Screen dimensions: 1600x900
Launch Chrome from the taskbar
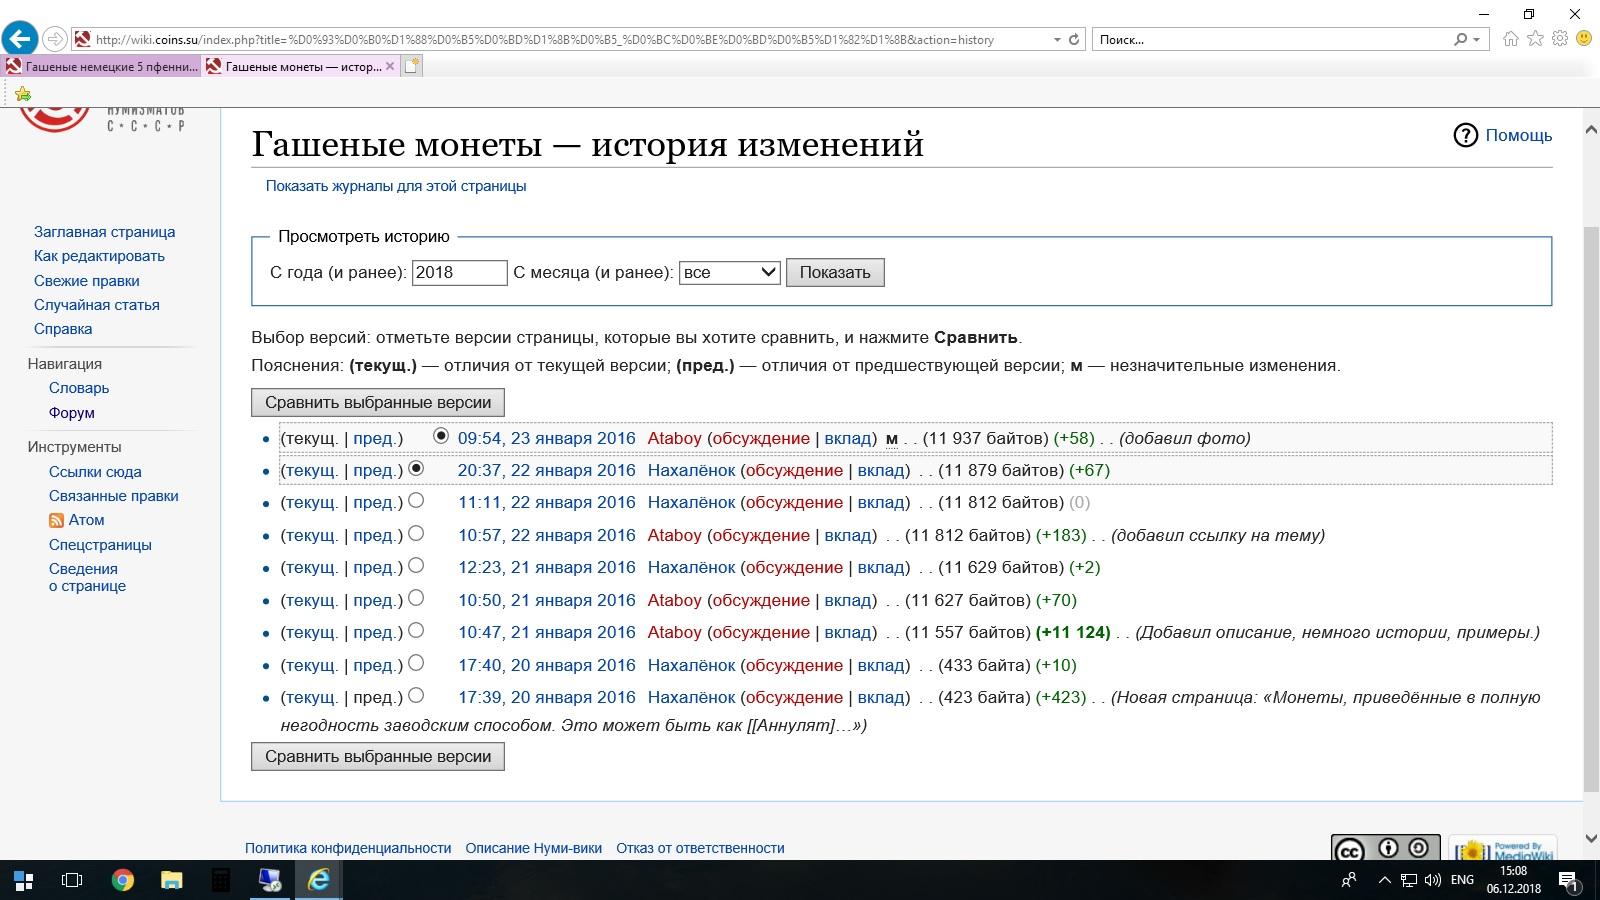point(123,880)
